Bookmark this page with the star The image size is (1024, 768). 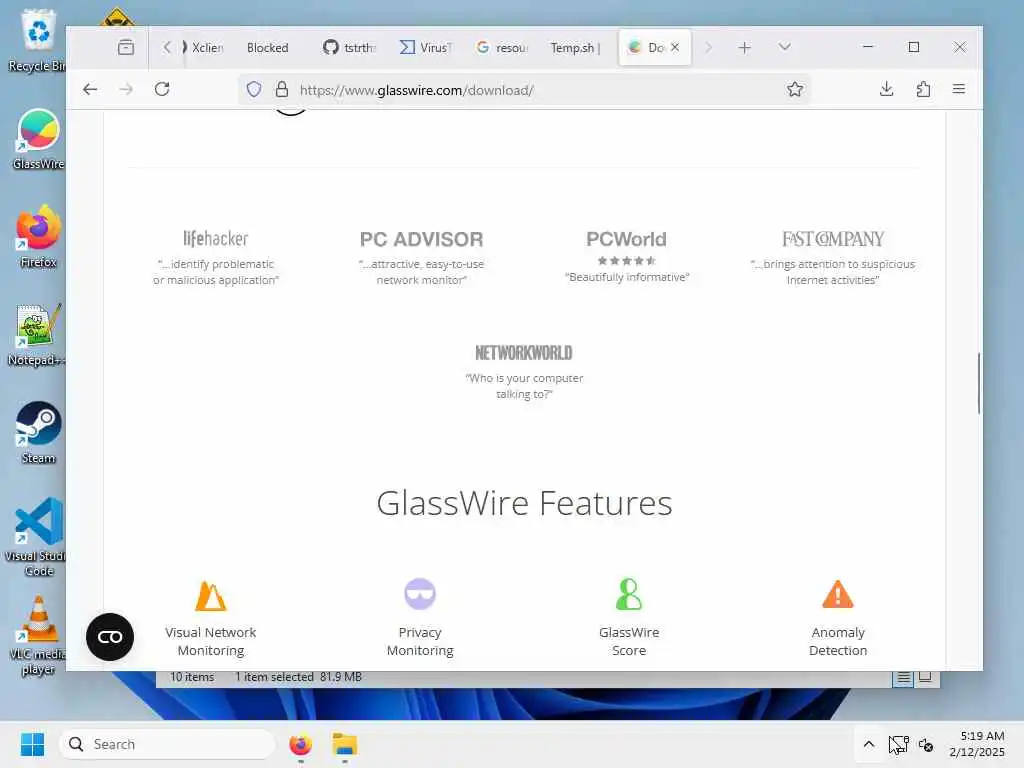point(795,89)
